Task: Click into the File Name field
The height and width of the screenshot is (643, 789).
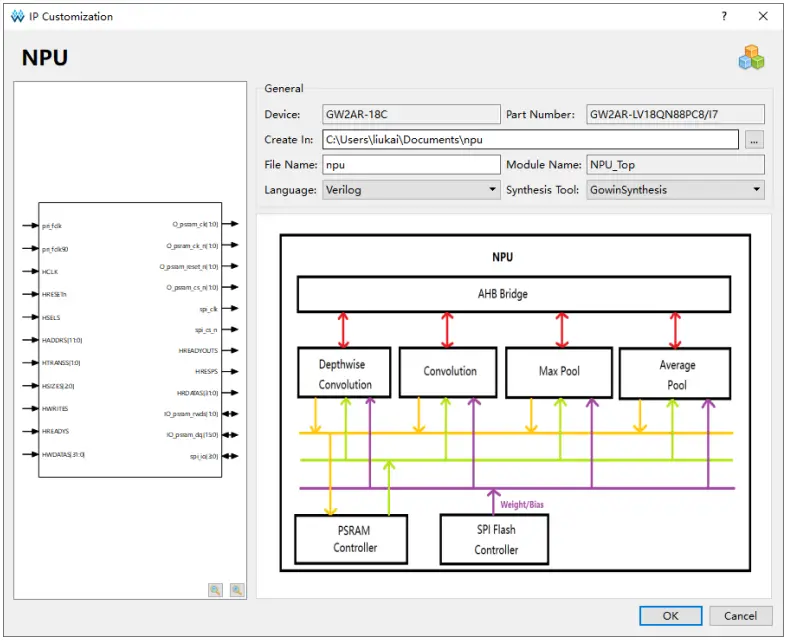Action: tap(411, 165)
